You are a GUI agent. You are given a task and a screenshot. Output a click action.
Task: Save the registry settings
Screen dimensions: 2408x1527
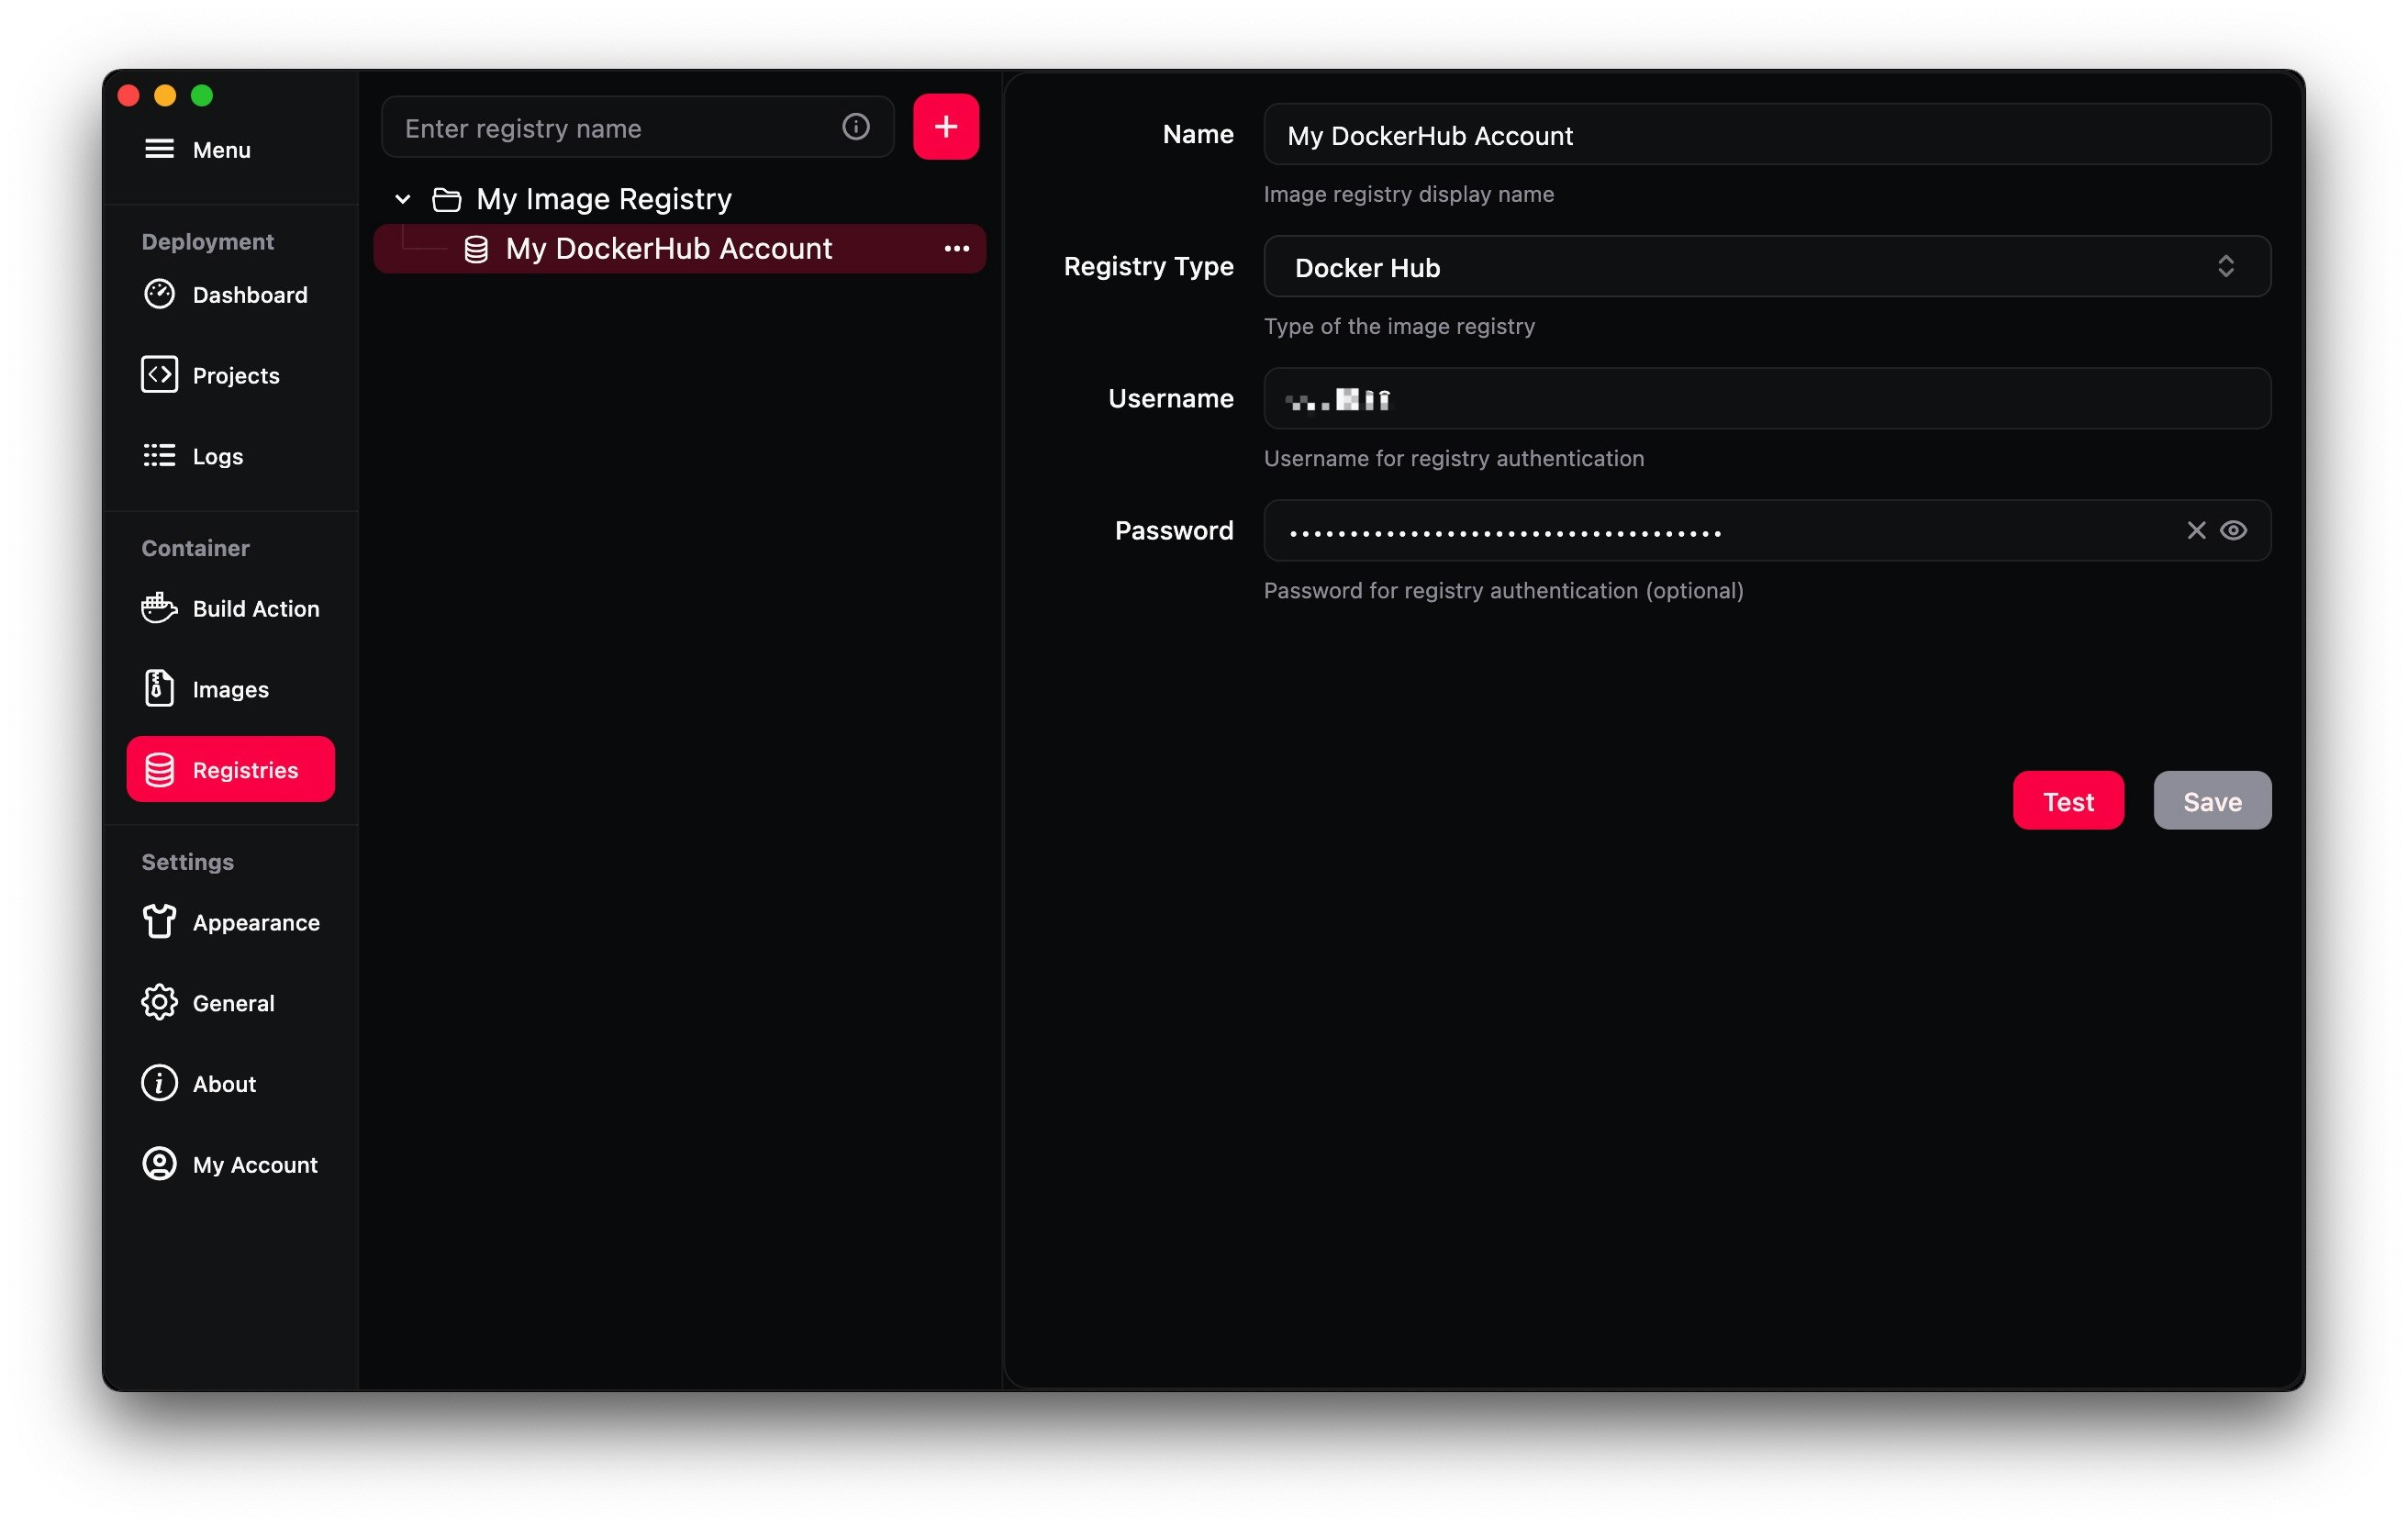tap(2212, 800)
